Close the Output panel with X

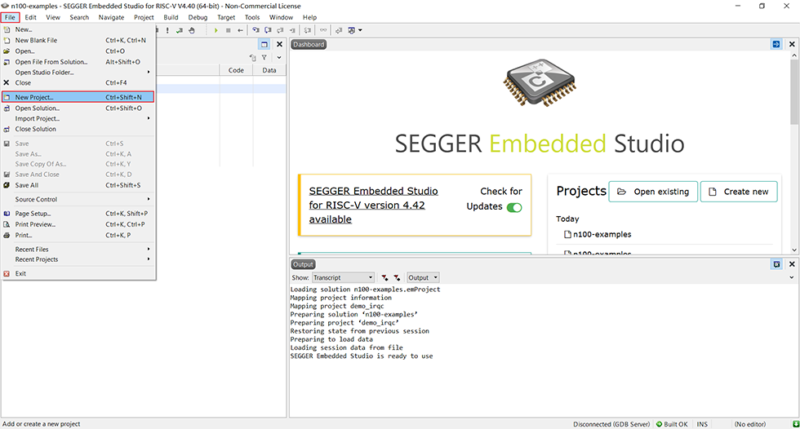coord(791,264)
